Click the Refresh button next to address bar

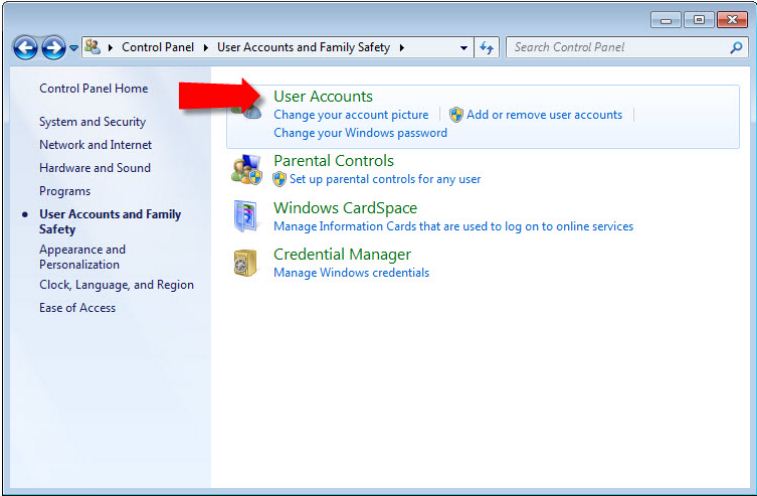(x=487, y=47)
